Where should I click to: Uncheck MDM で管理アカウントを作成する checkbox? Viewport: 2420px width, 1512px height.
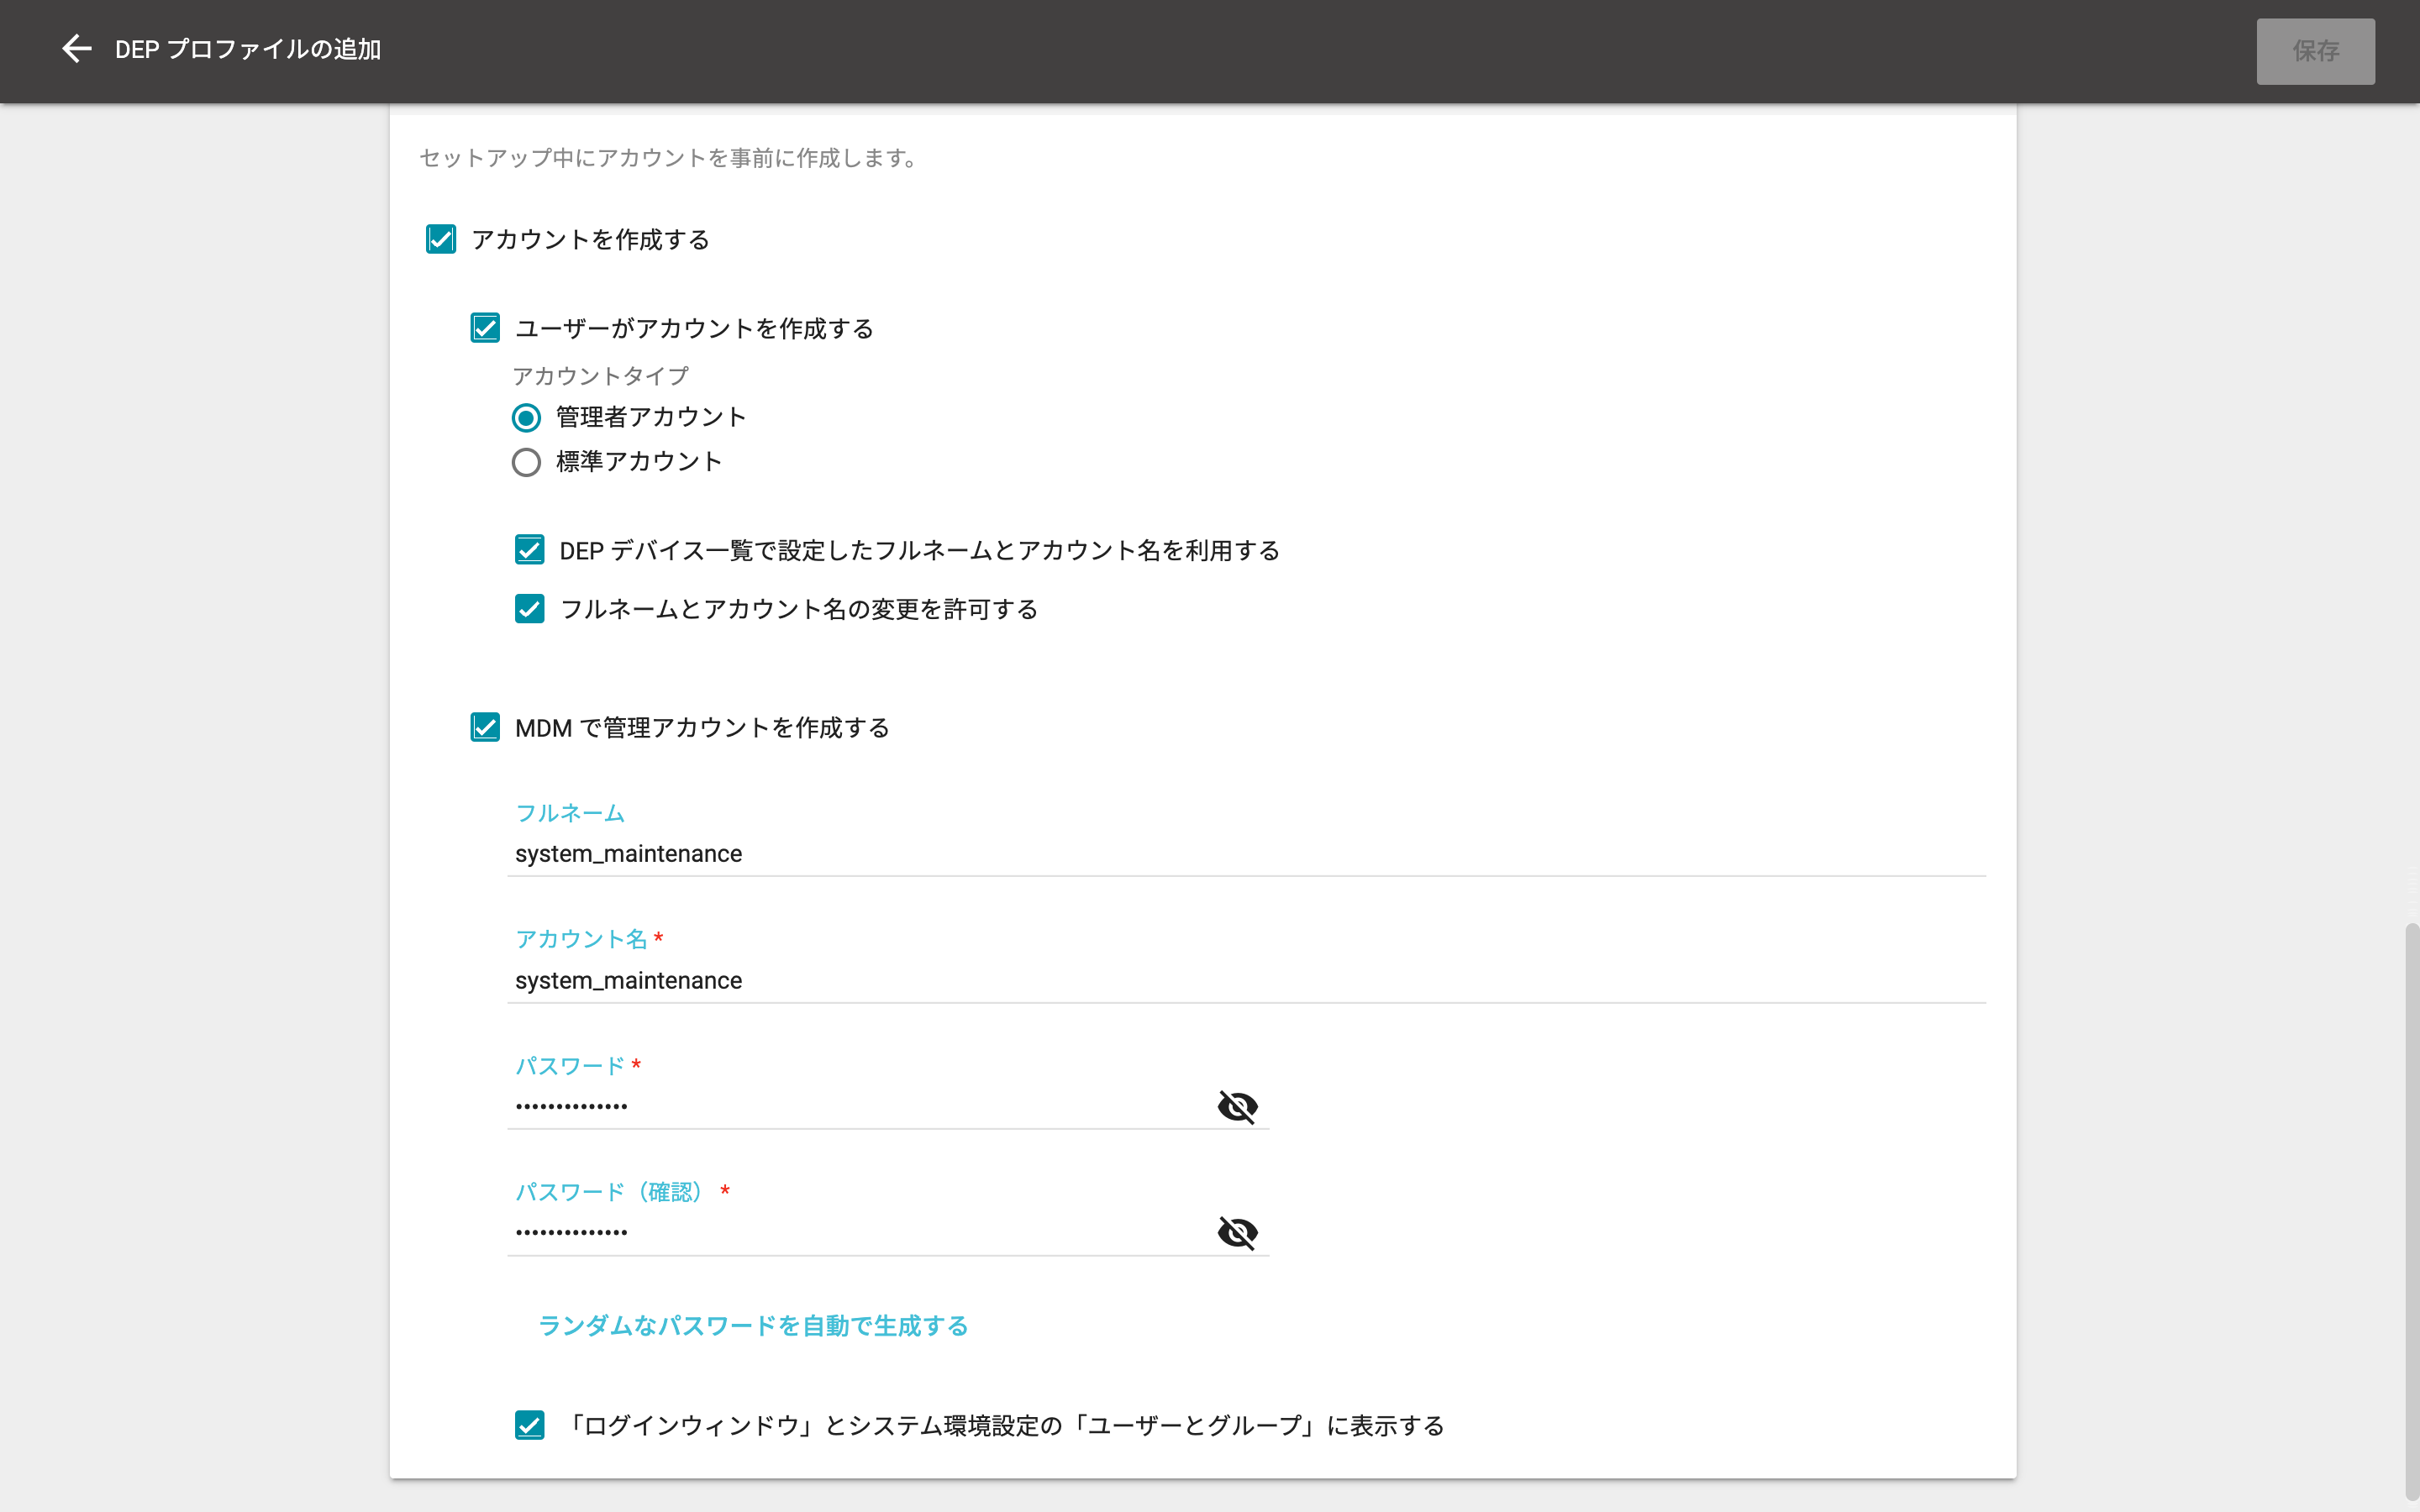click(x=485, y=727)
